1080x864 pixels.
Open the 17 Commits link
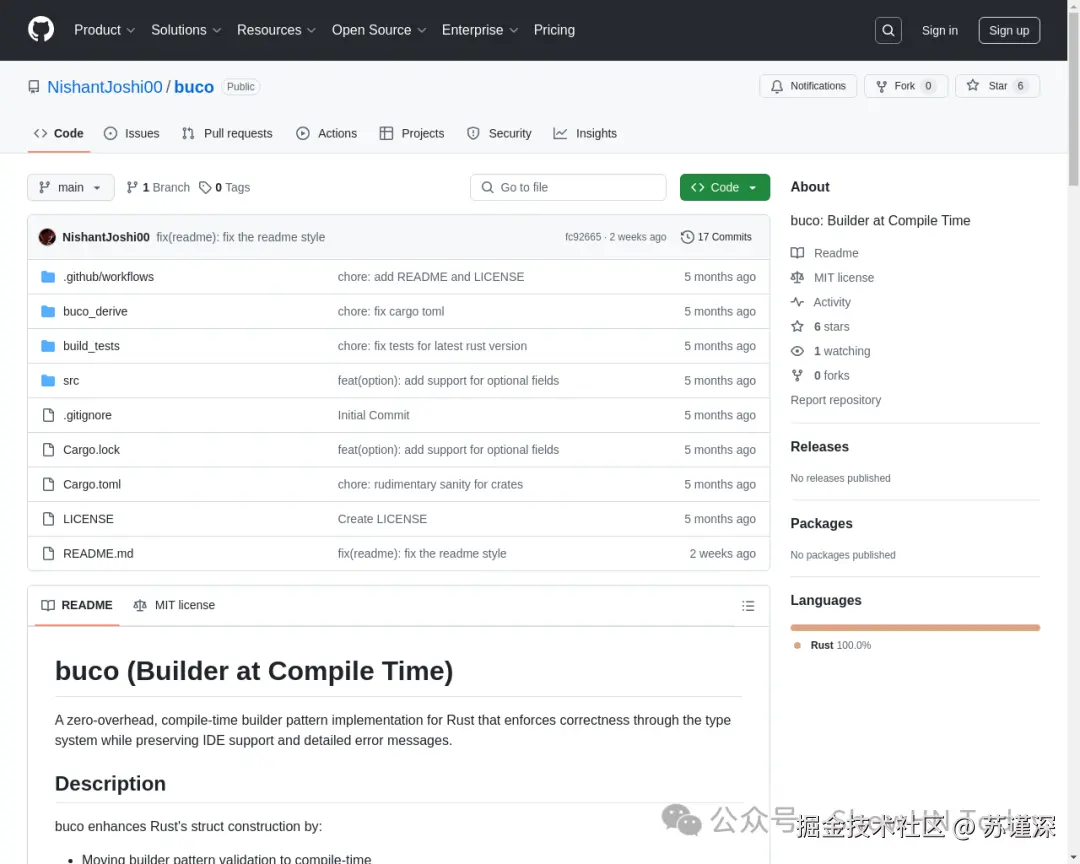(x=716, y=236)
